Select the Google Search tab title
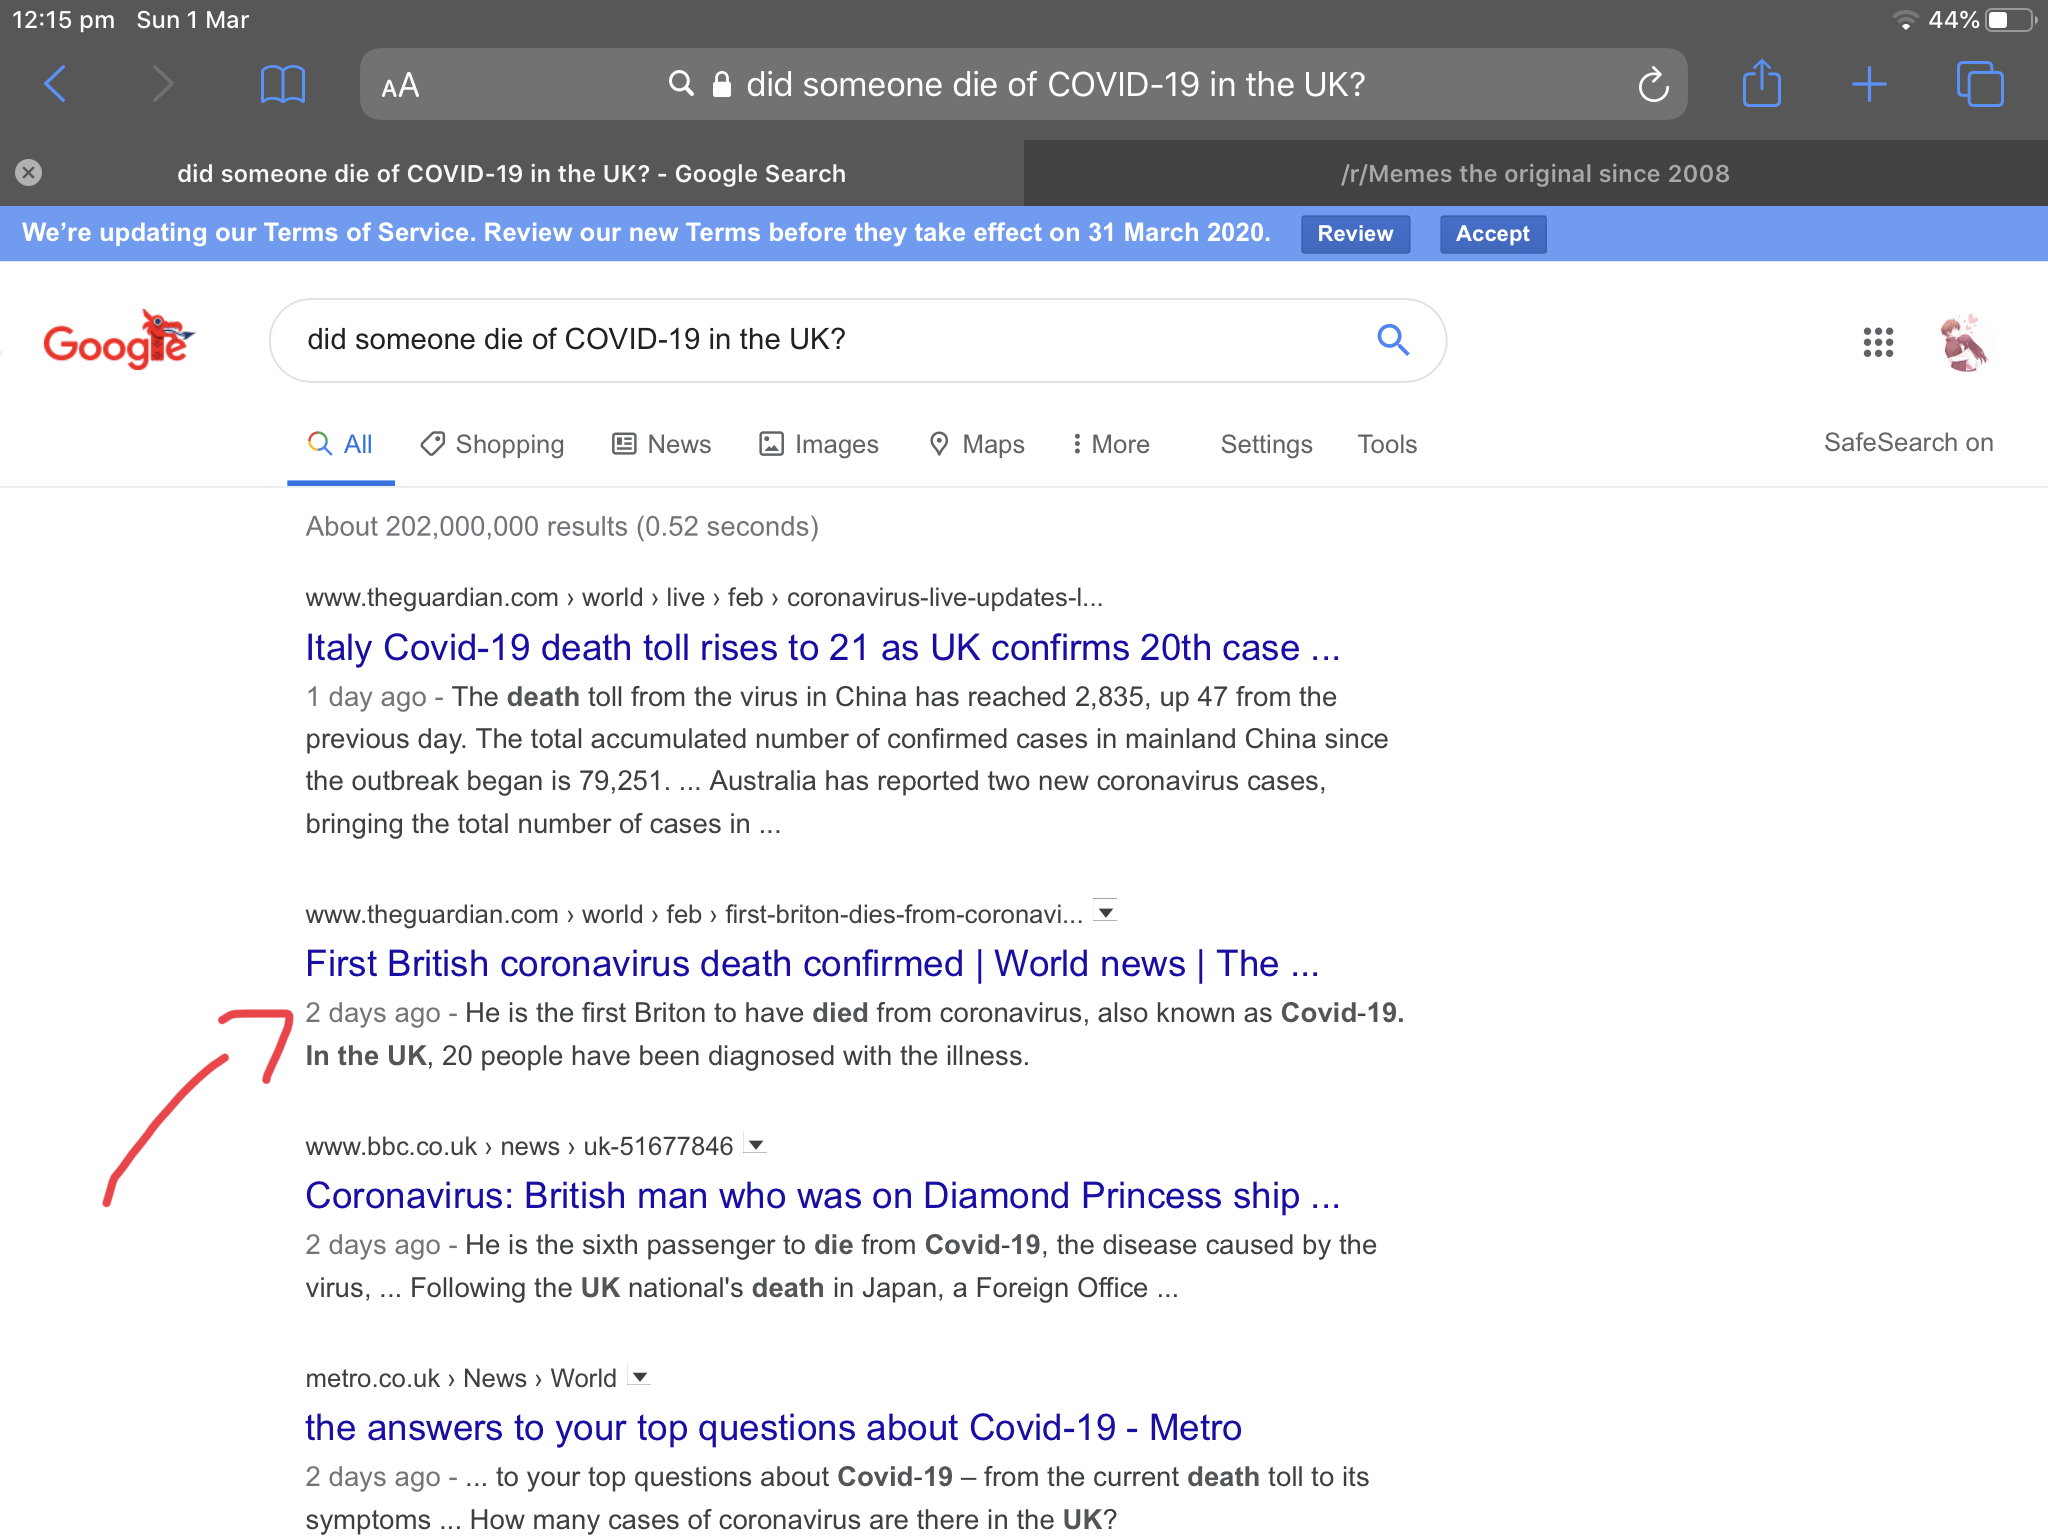The image size is (2048, 1536). (x=511, y=173)
